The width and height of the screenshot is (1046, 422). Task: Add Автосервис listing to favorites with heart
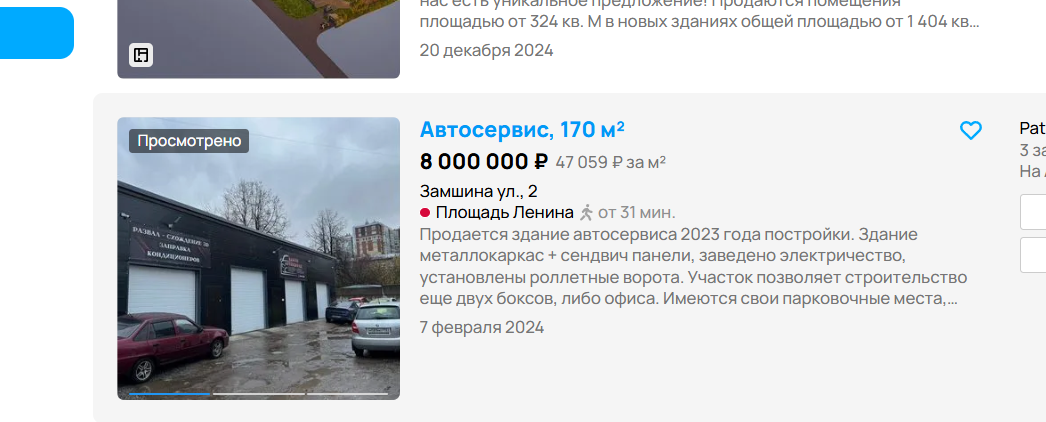coord(971,131)
